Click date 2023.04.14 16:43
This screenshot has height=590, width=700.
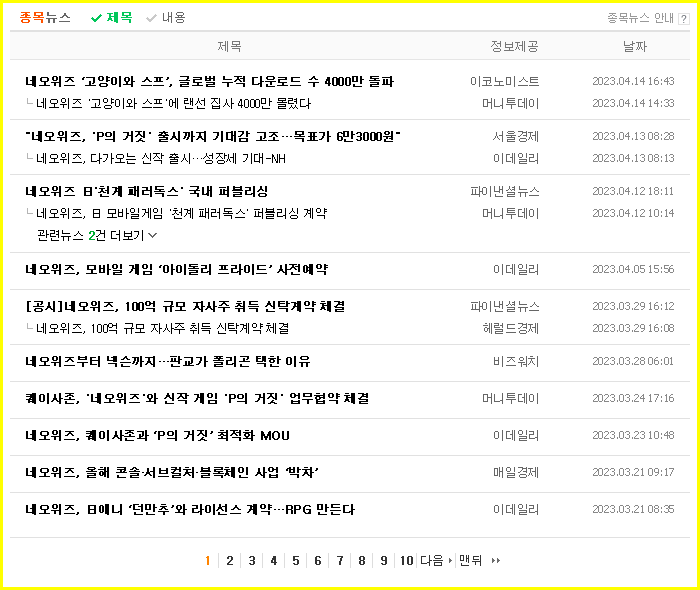pyautogui.click(x=633, y=81)
